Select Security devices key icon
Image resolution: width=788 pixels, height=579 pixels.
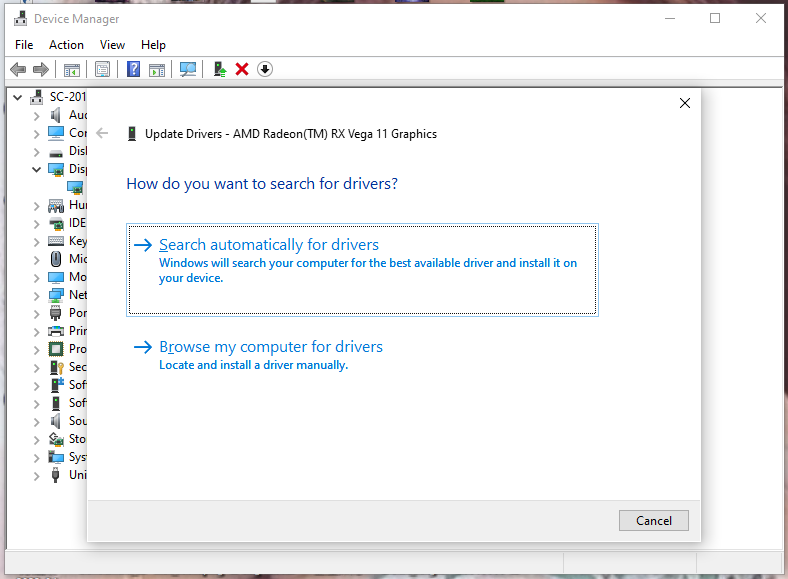click(x=56, y=367)
